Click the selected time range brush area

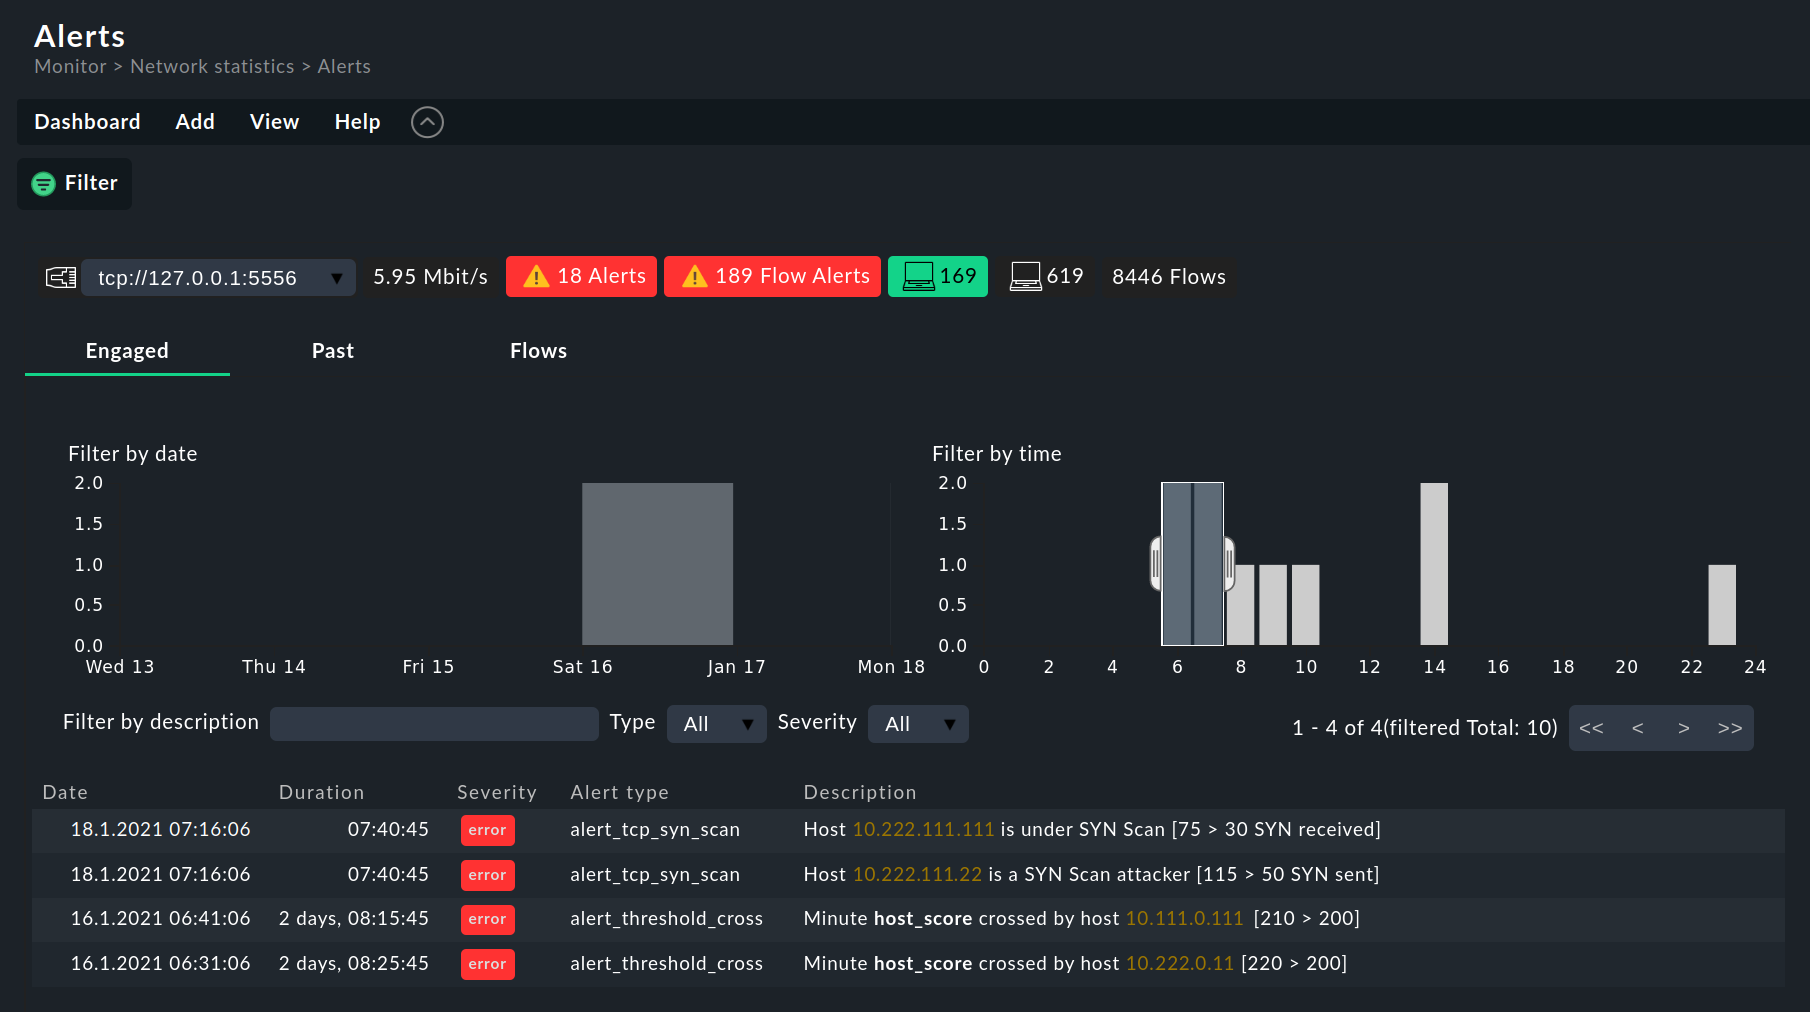pyautogui.click(x=1192, y=564)
